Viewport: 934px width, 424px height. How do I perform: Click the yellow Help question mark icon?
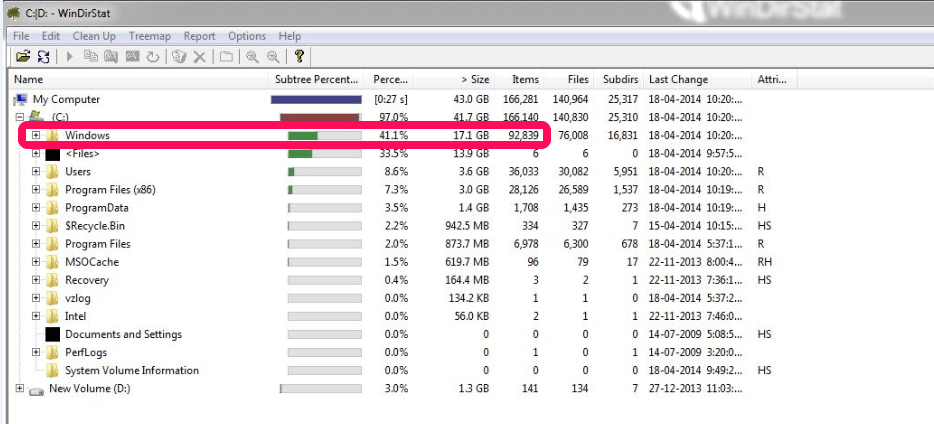(299, 57)
